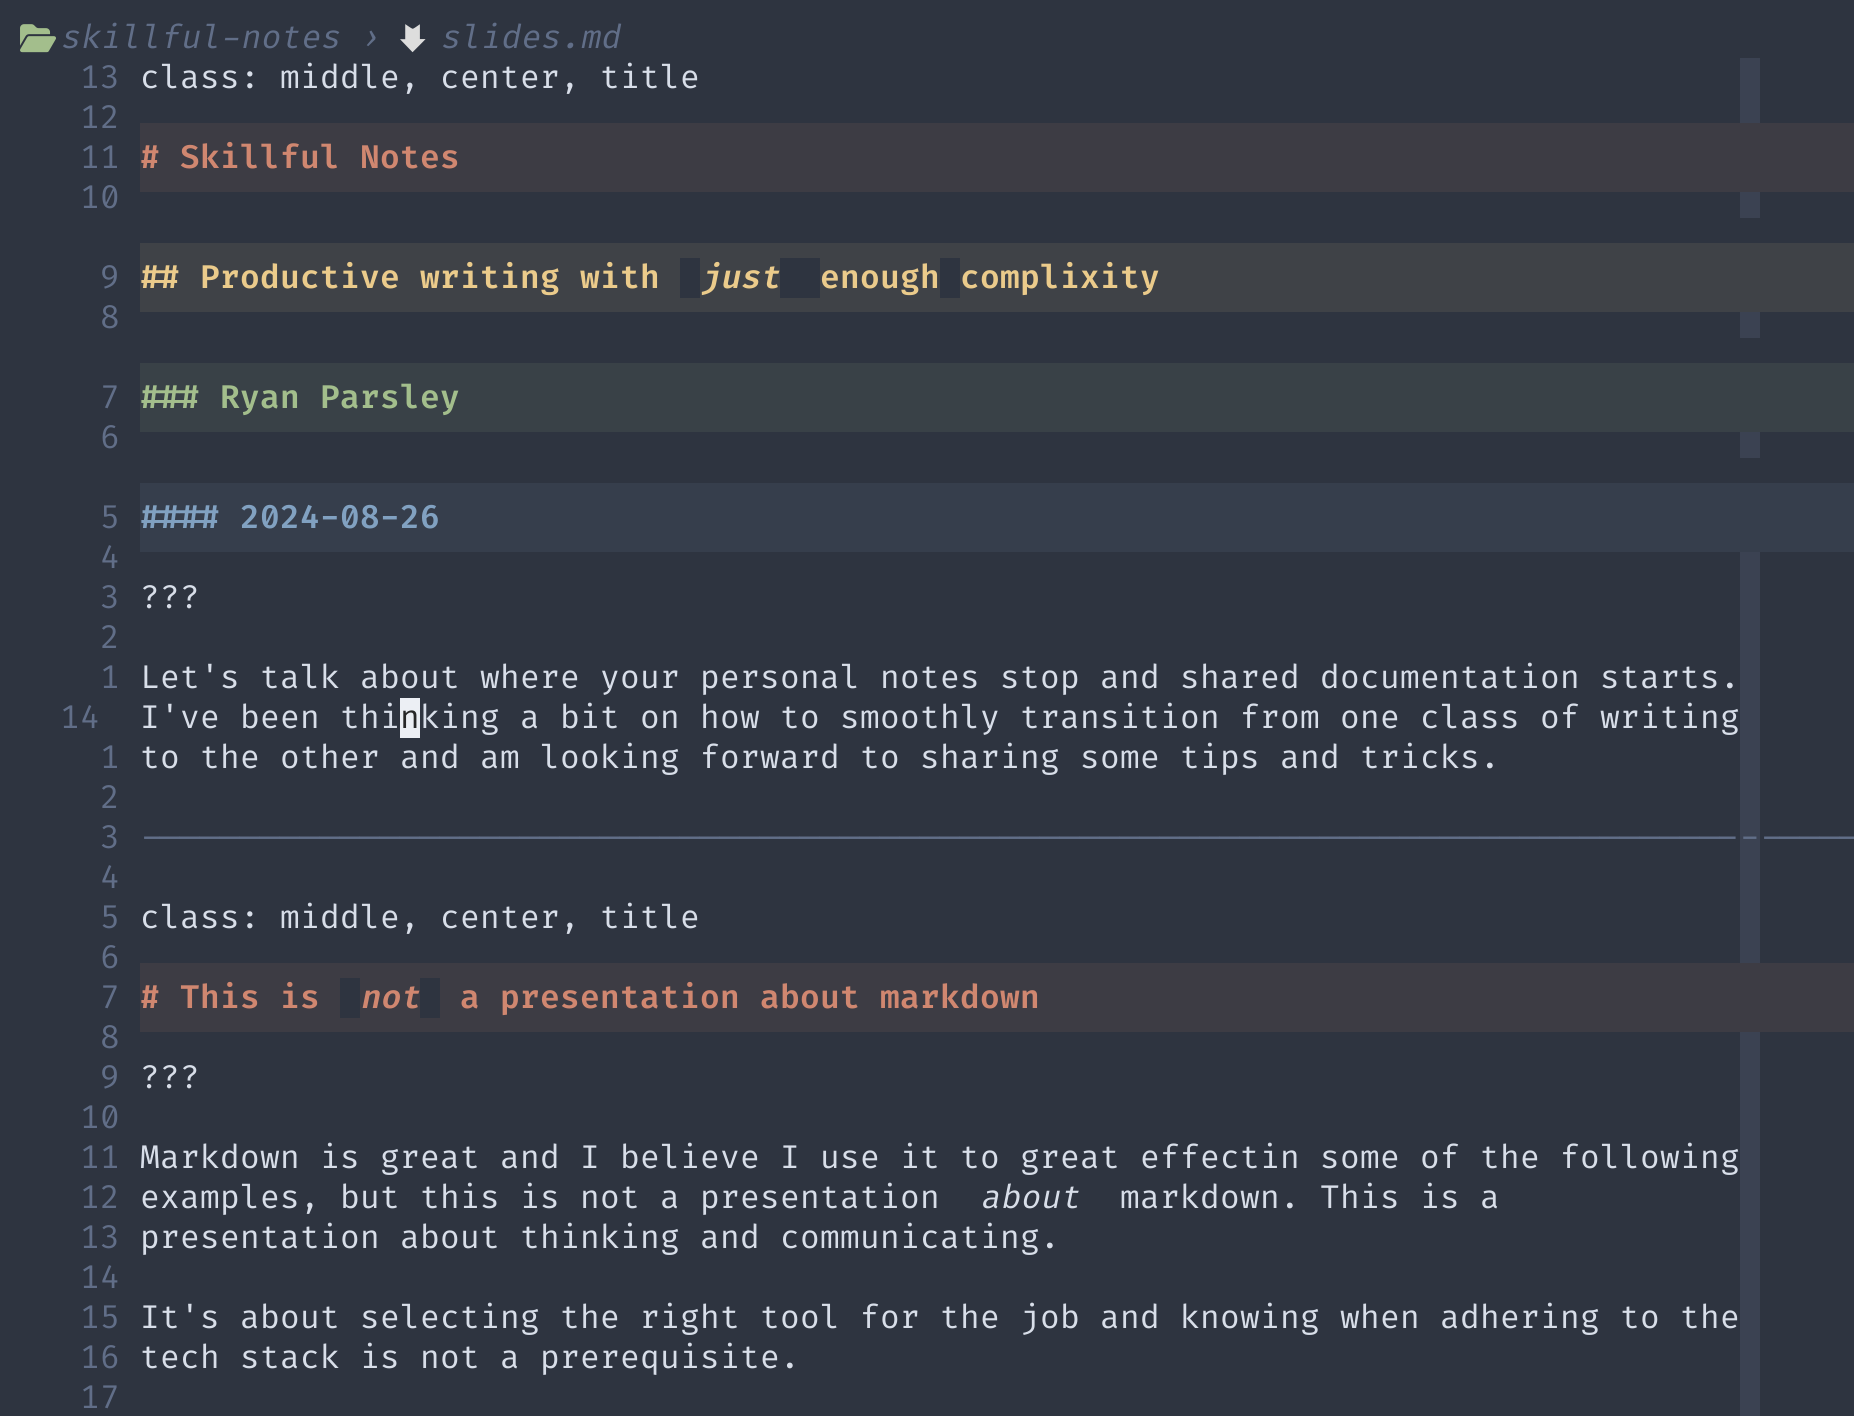This screenshot has width=1854, height=1416.
Task: Click the horizontal divider line in the document
Action: pyautogui.click(x=900, y=837)
